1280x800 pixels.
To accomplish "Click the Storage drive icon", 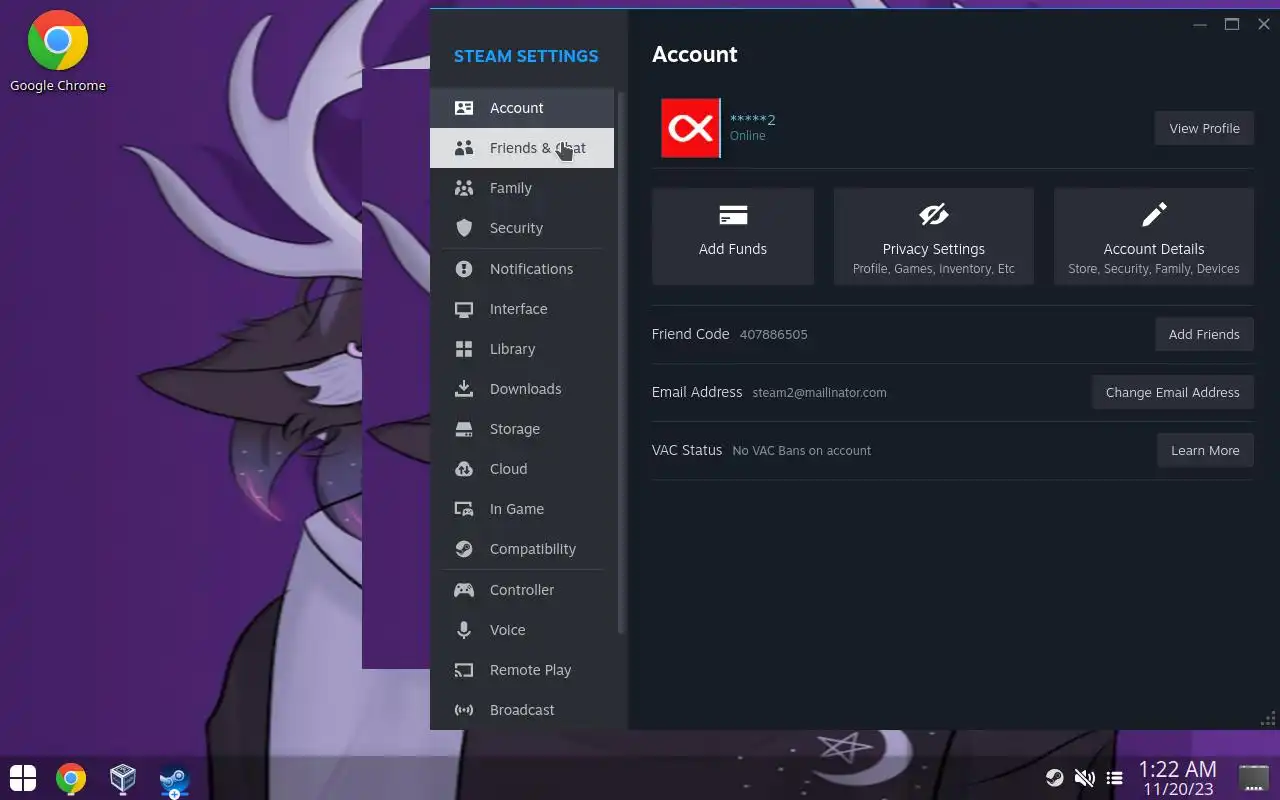I will (x=464, y=429).
